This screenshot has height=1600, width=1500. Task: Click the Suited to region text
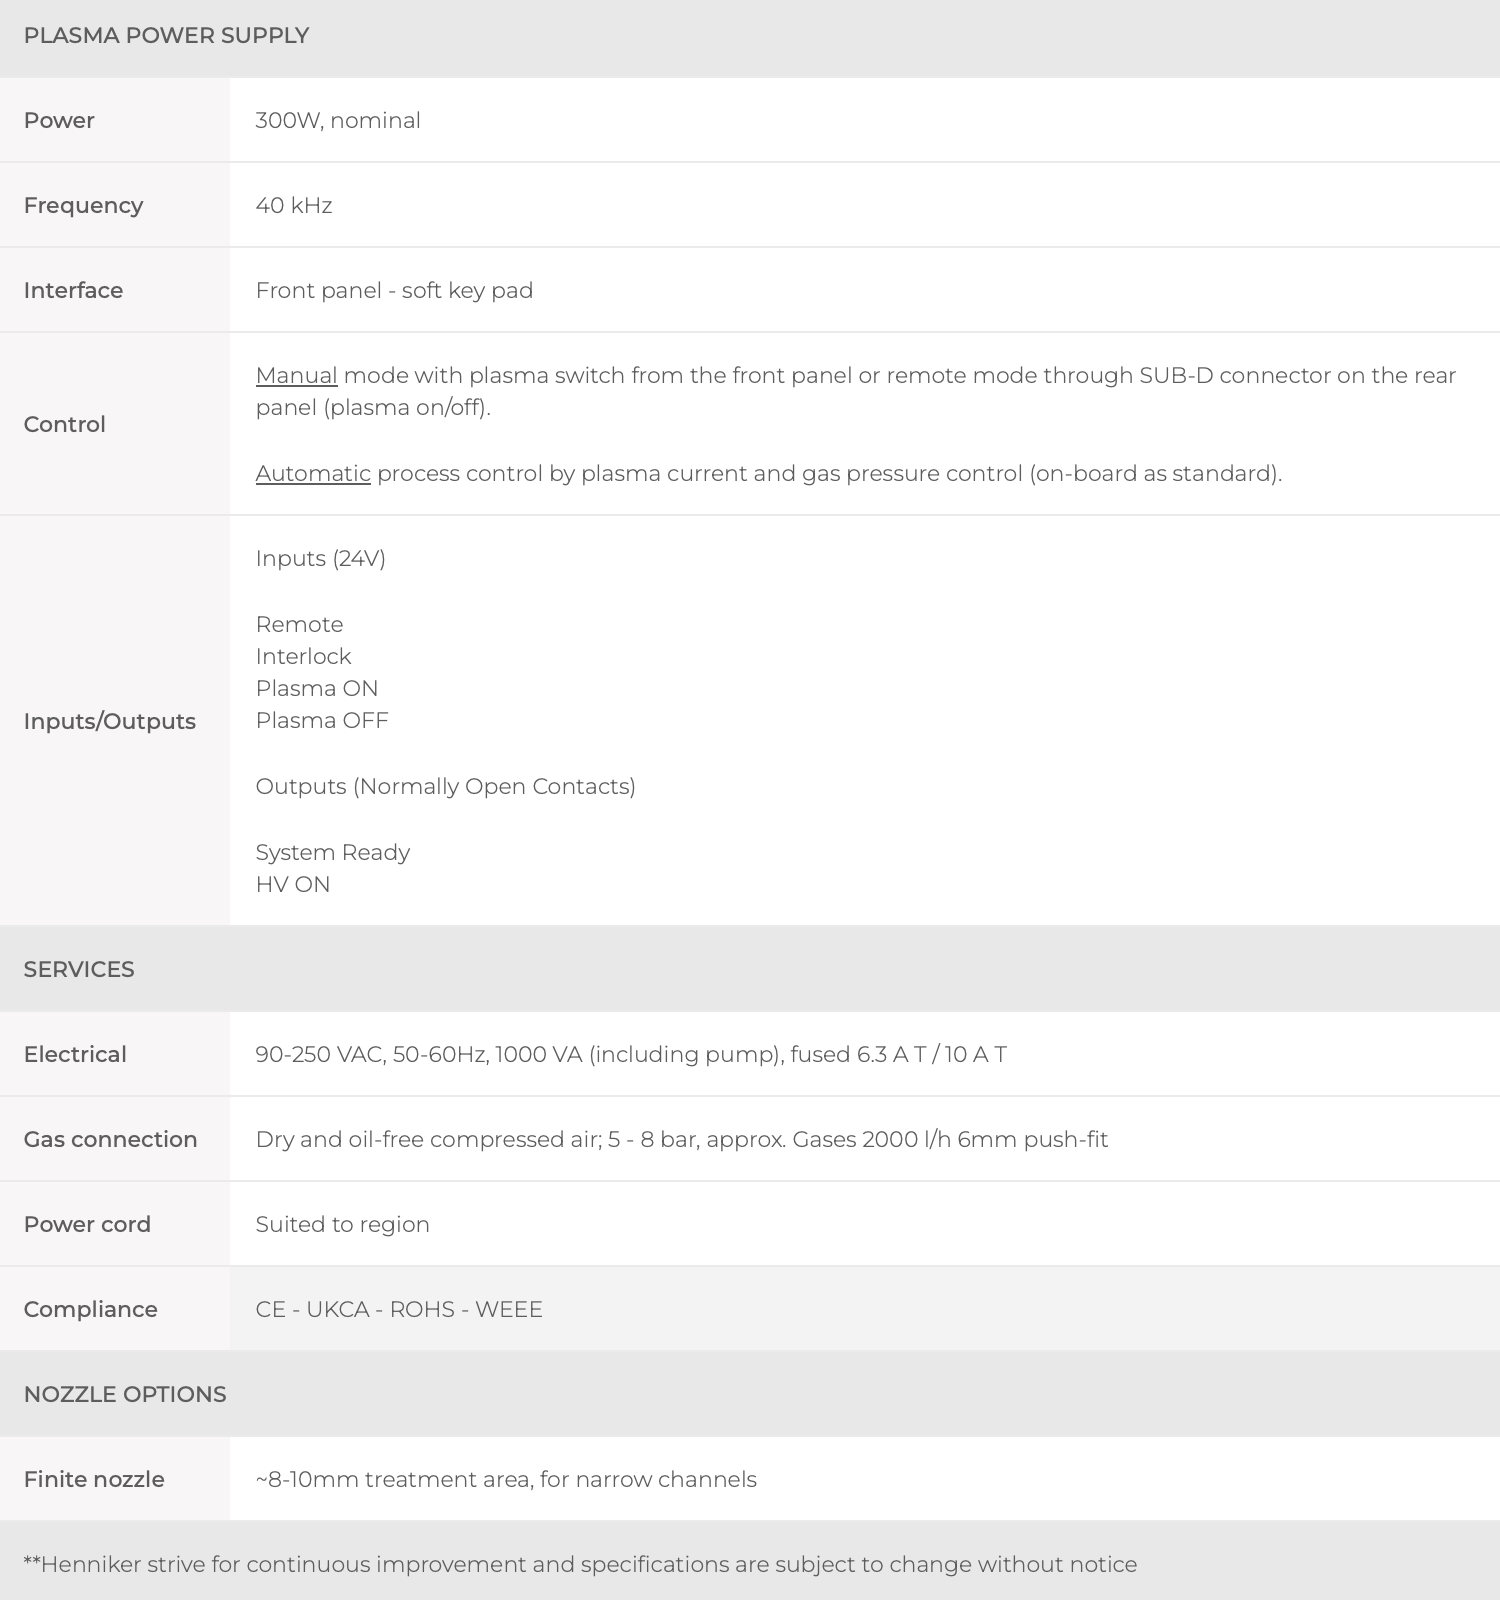(342, 1224)
